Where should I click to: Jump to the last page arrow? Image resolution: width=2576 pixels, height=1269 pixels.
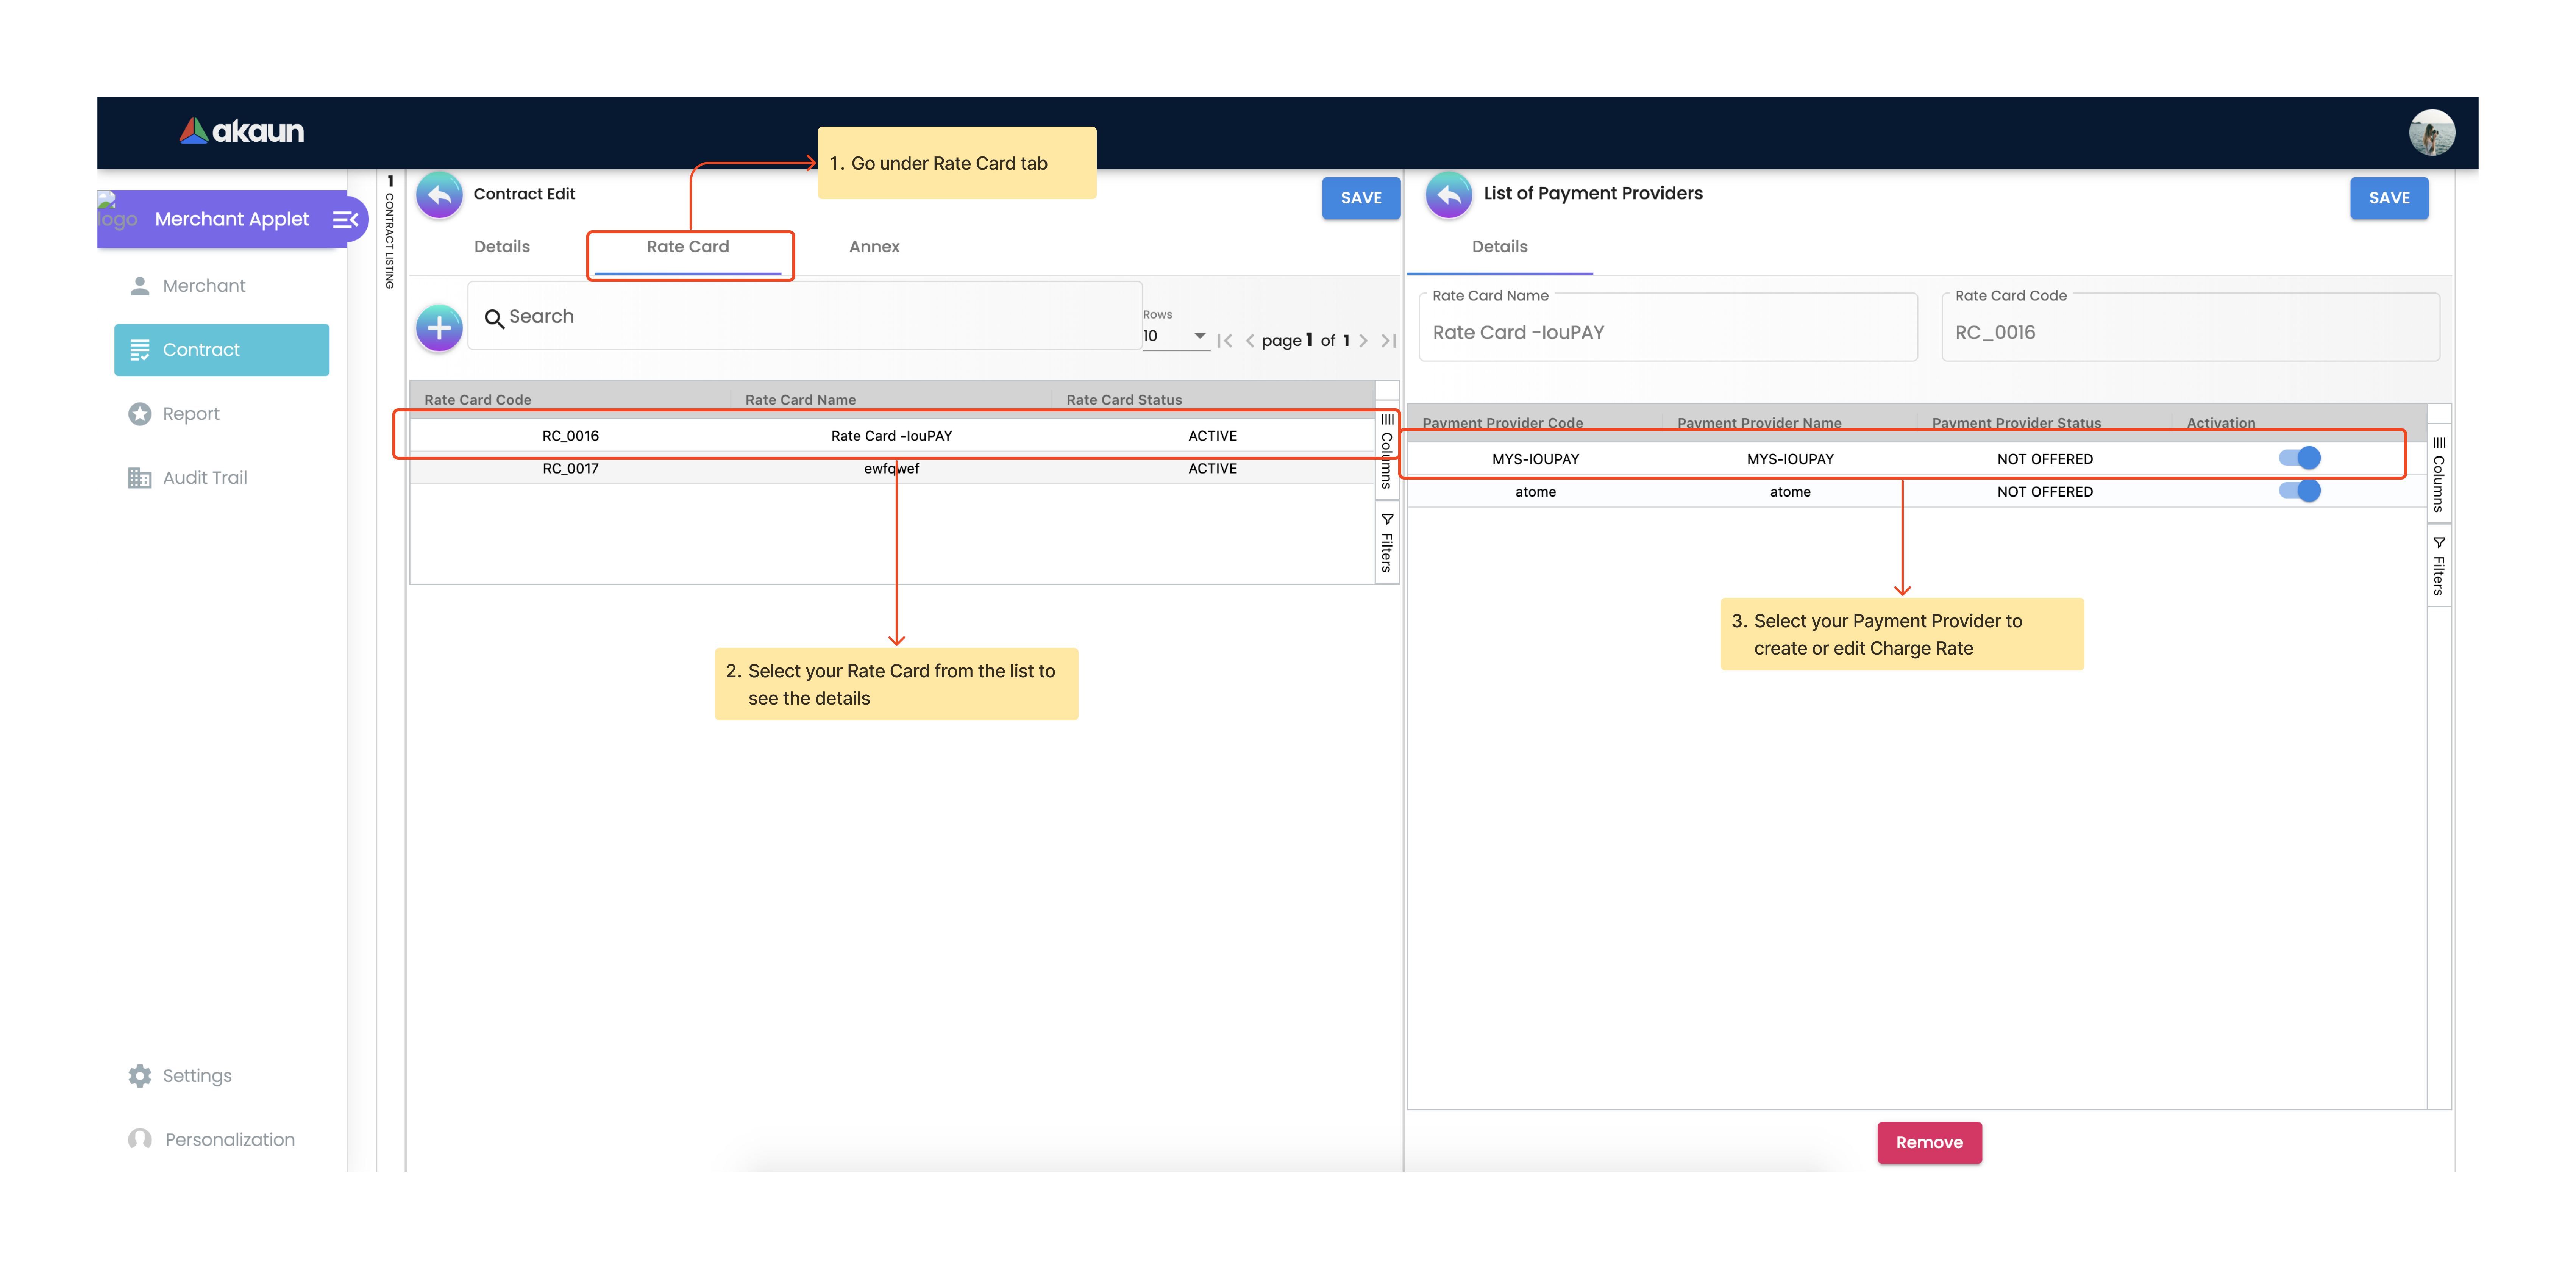pos(1388,341)
